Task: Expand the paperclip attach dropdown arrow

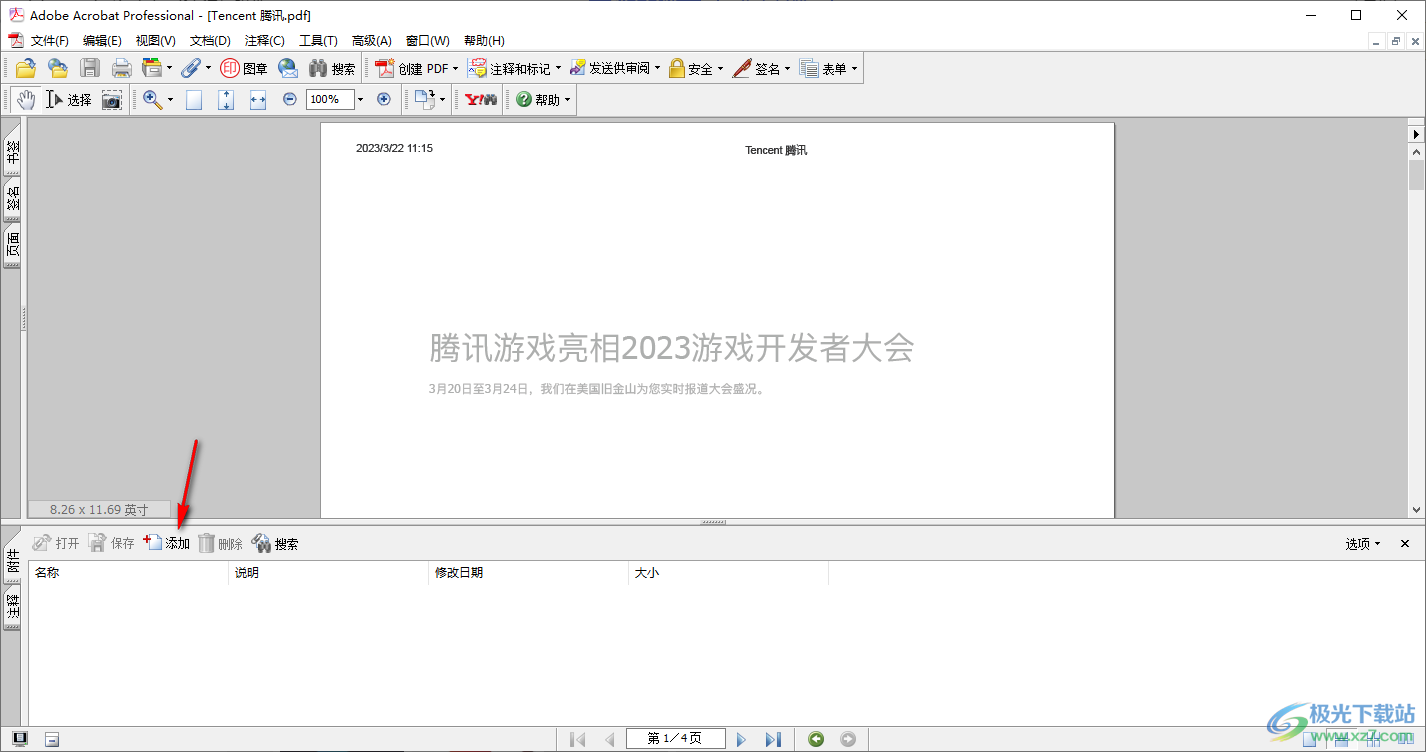Action: tap(208, 68)
